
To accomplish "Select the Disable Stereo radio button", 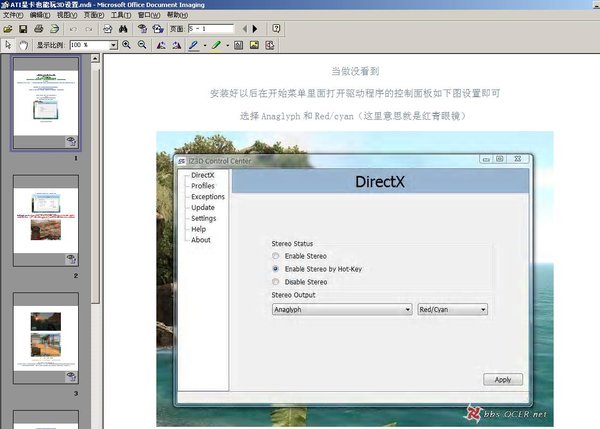I will pyautogui.click(x=275, y=282).
